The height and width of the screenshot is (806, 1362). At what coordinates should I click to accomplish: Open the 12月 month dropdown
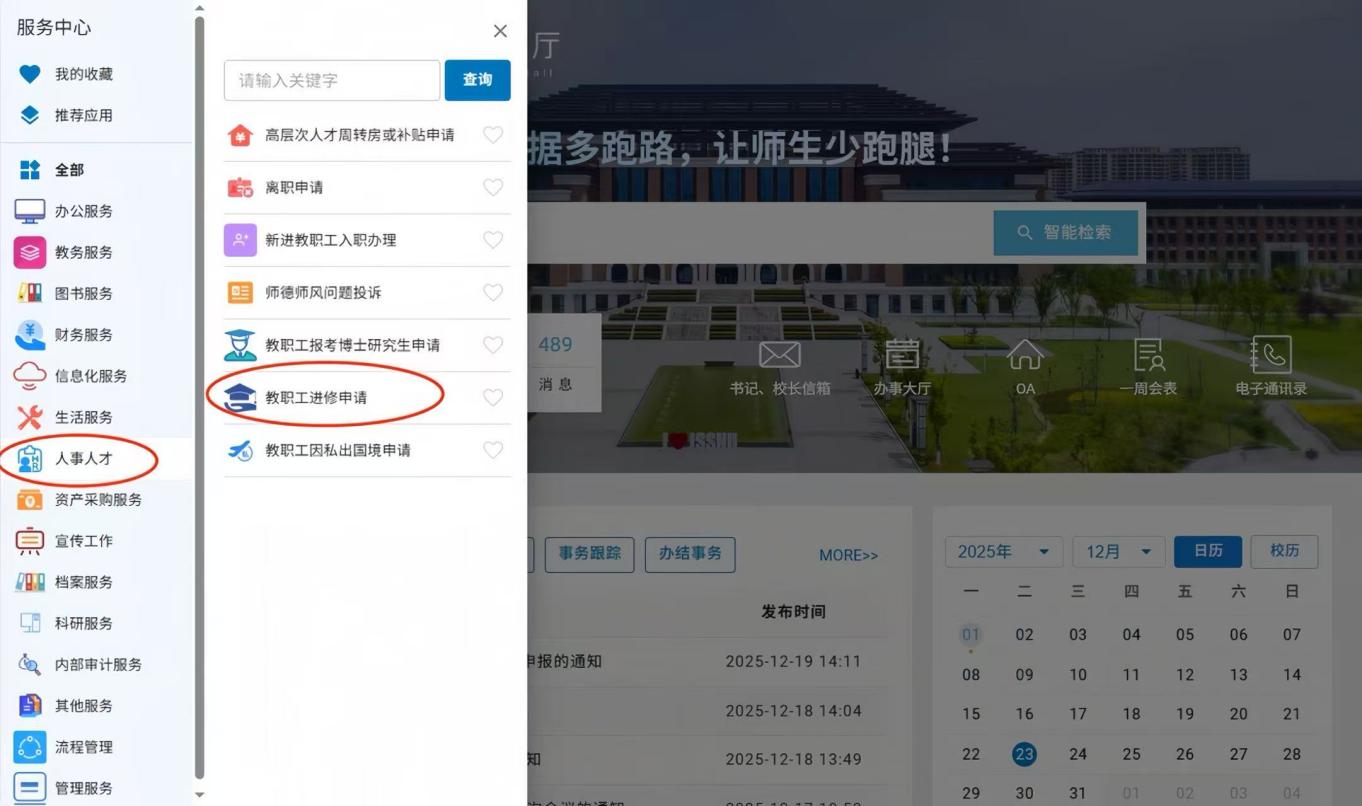click(1118, 552)
